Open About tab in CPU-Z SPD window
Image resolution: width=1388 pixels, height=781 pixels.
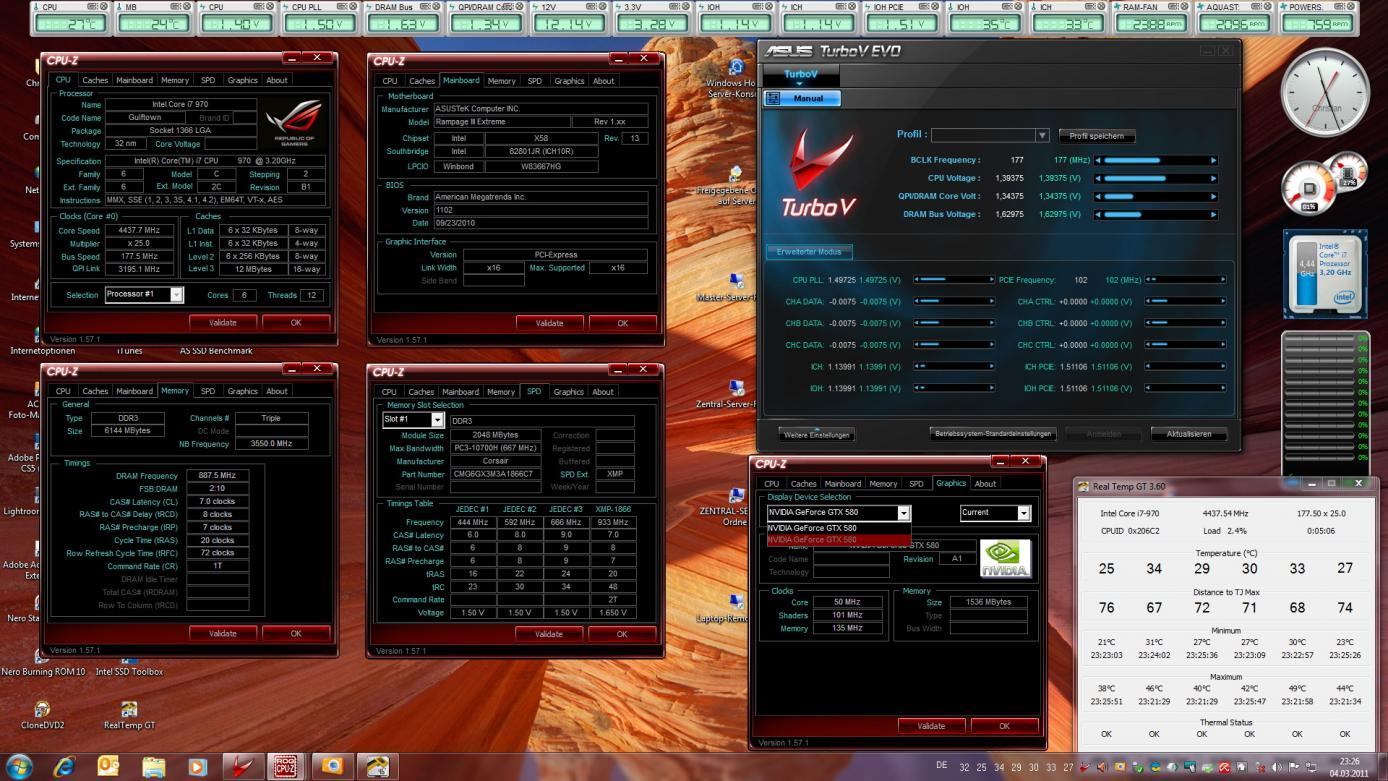tap(603, 392)
